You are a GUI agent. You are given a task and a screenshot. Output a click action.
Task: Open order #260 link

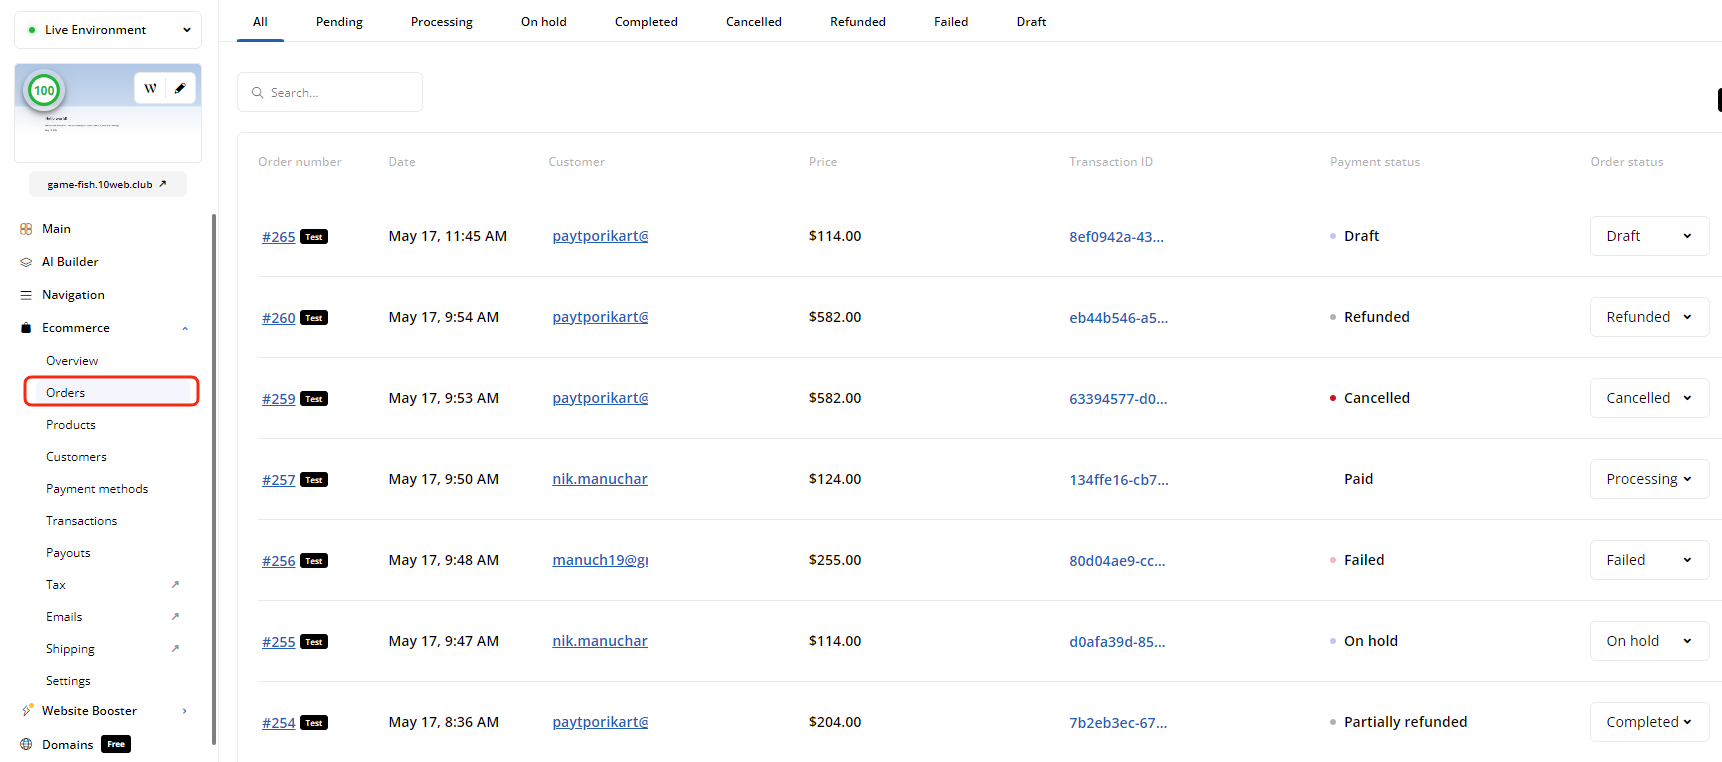click(x=278, y=318)
